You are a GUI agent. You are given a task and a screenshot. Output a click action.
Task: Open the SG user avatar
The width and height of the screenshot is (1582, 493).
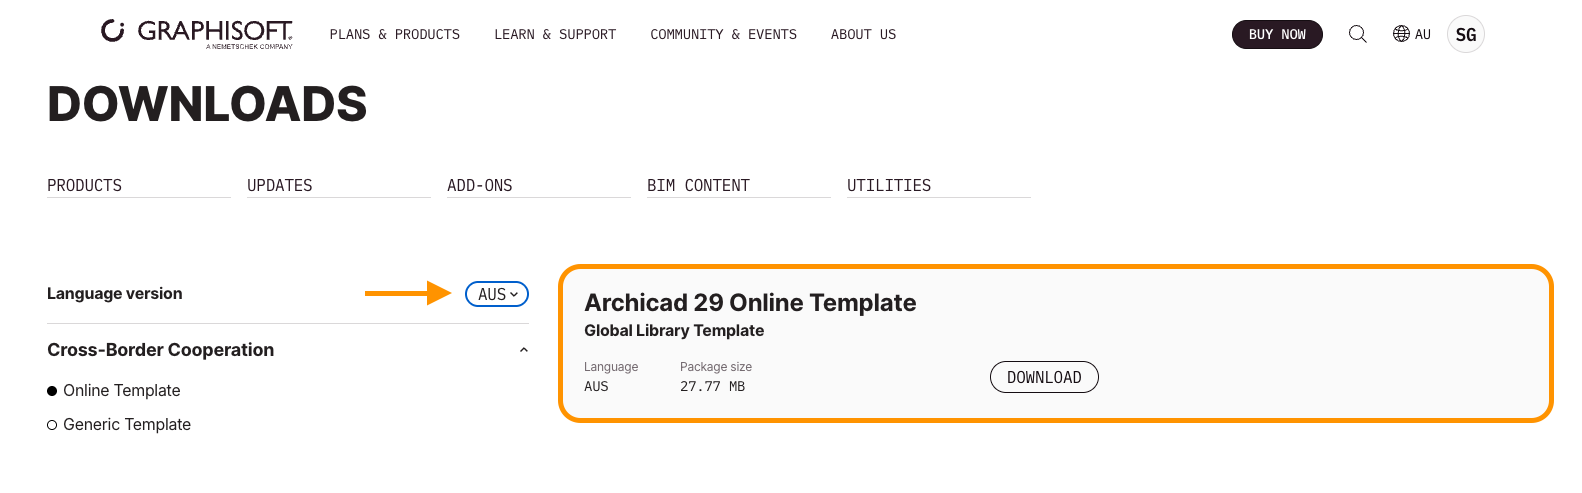[1465, 34]
